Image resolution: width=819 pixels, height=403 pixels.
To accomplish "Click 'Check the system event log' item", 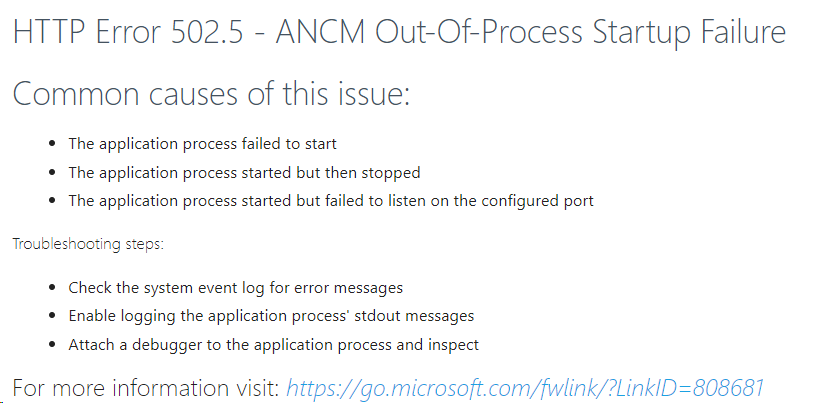I will (x=236, y=288).
